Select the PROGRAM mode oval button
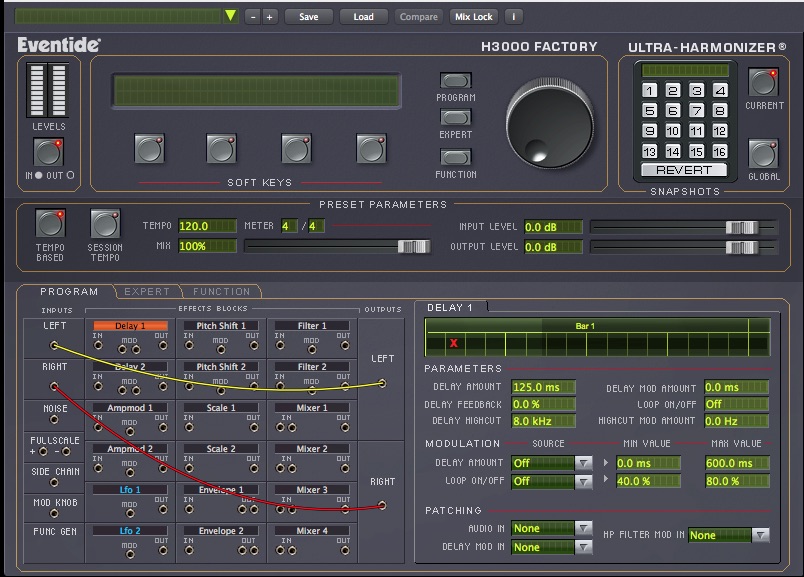Viewport: 804px width, 577px height. 455,81
